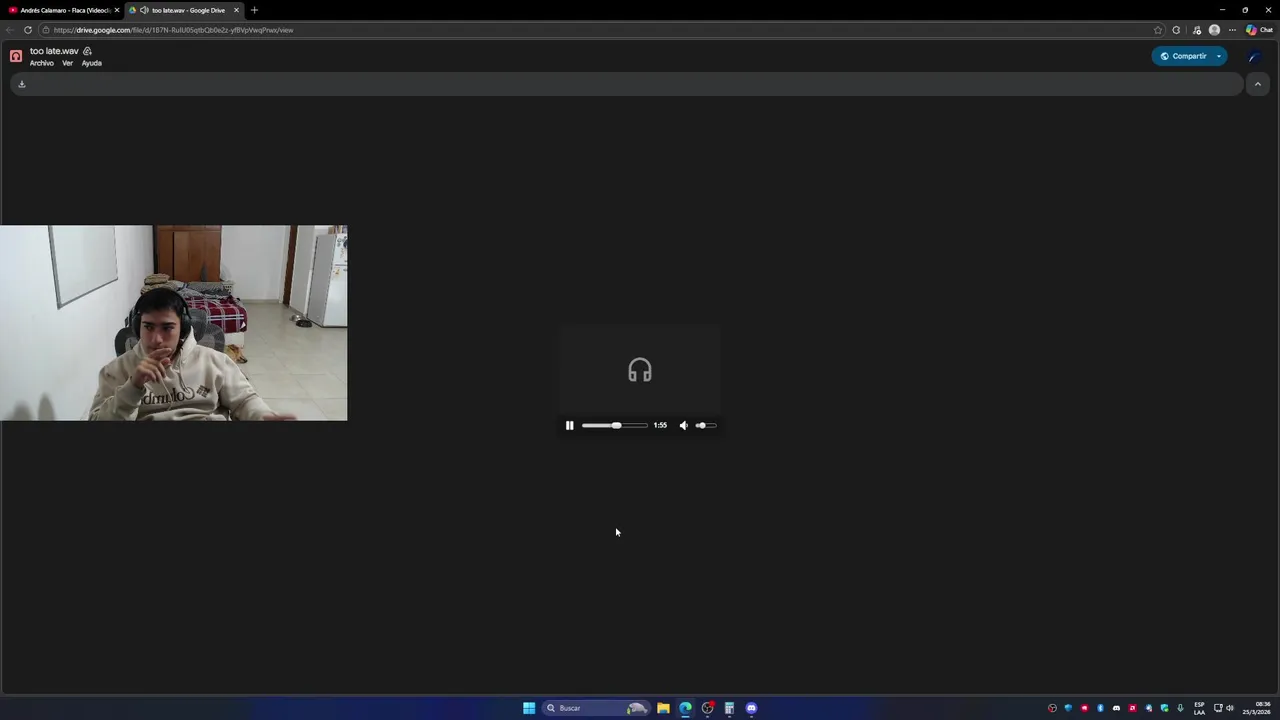Image resolution: width=1280 pixels, height=720 pixels.
Task: Click the taskbar Buscar search box
Action: (596, 708)
